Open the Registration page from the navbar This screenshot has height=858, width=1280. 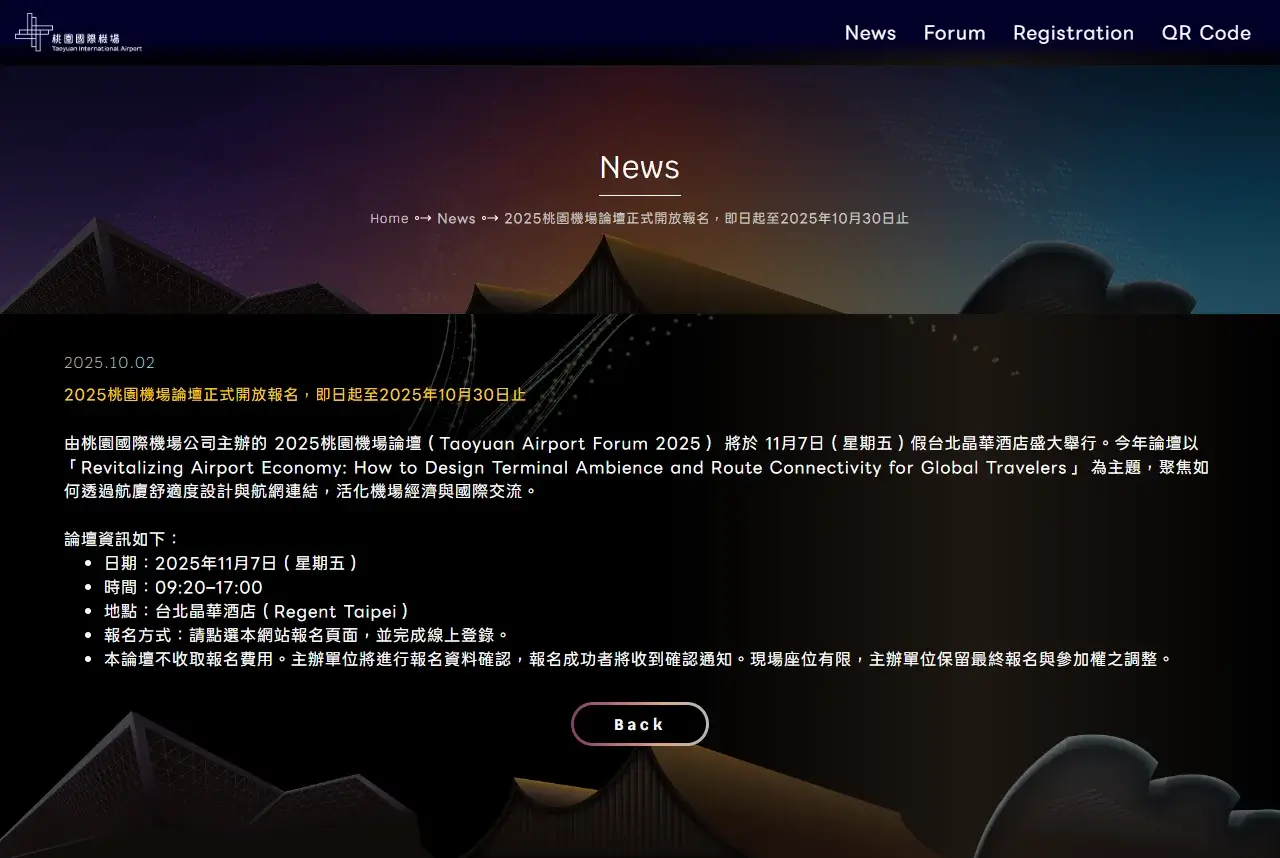(x=1073, y=33)
